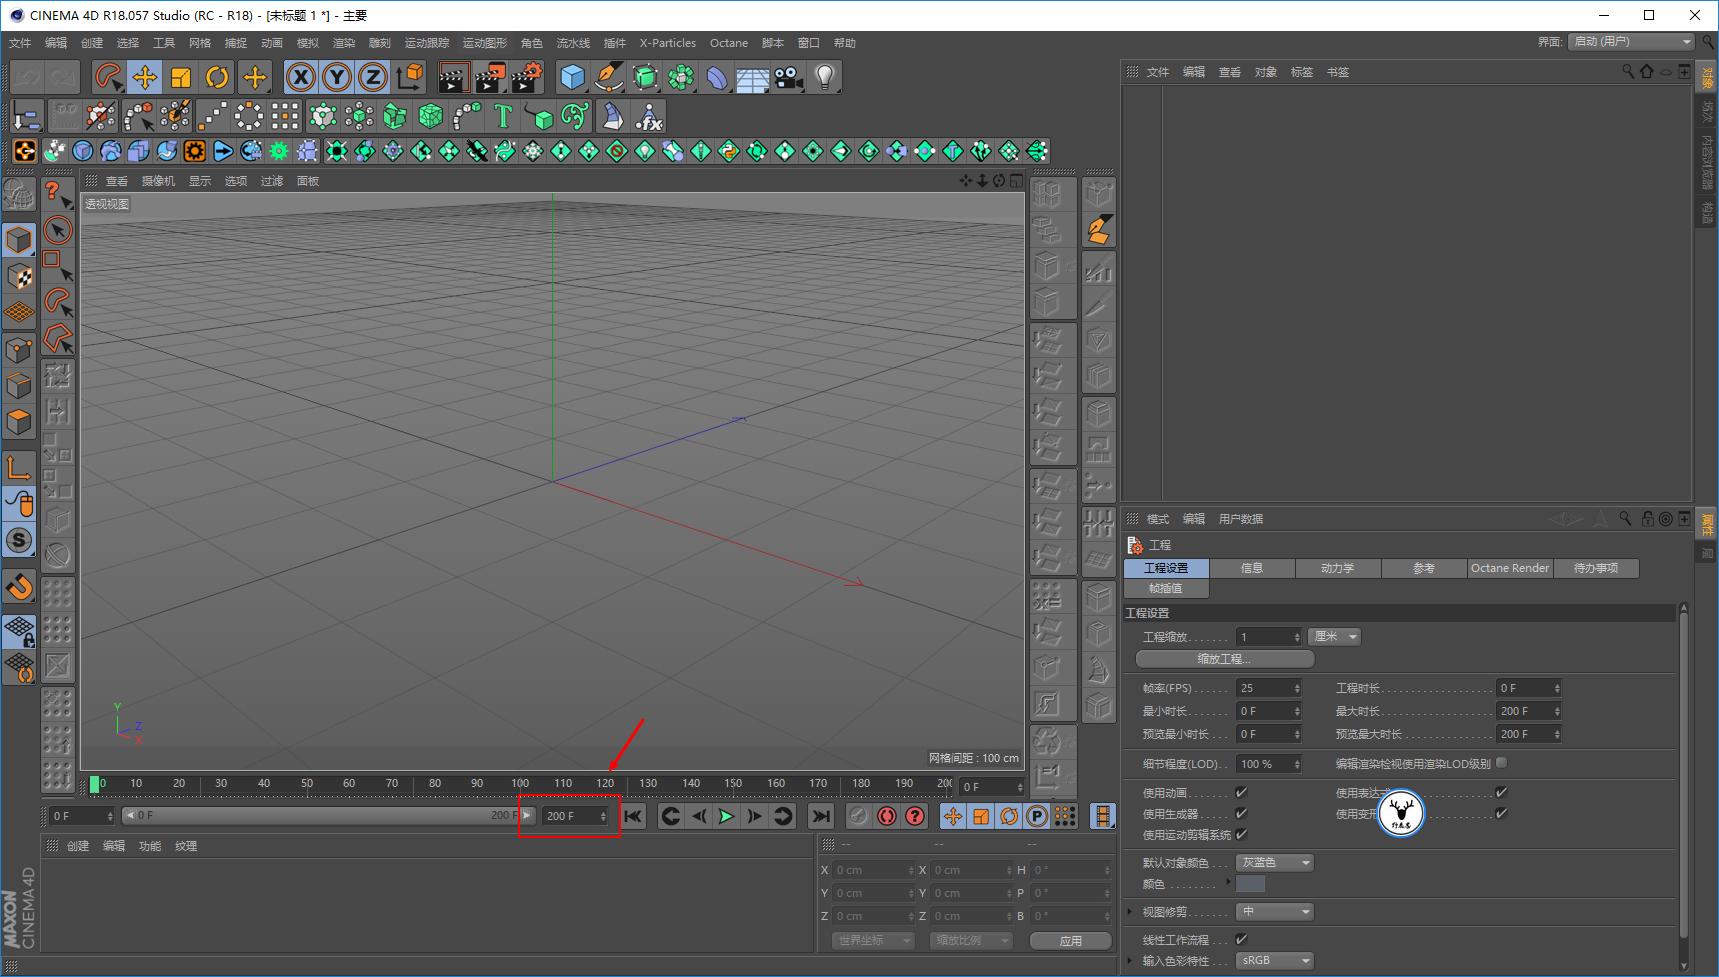Render to Picture Viewer
The width and height of the screenshot is (1719, 977).
click(490, 77)
